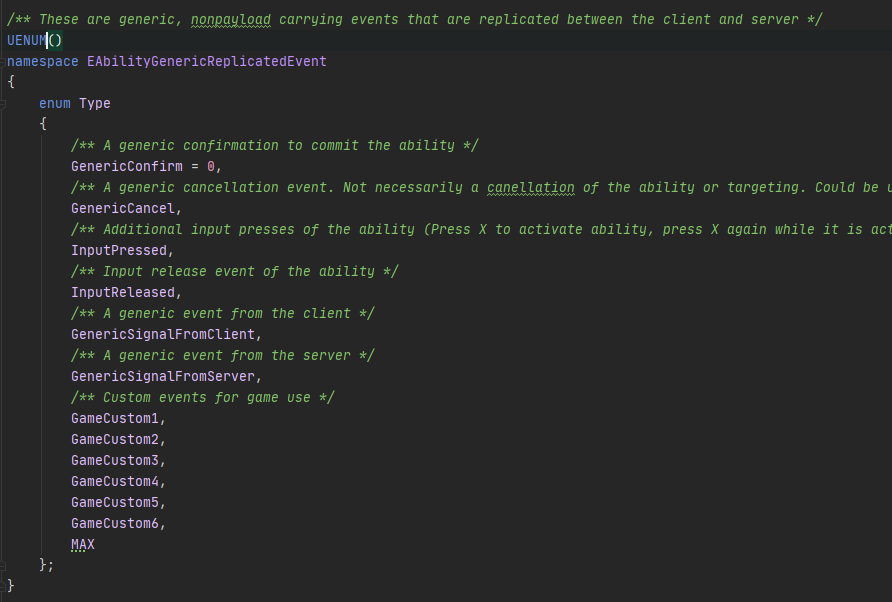Click the Custom events for game use comment
The height and width of the screenshot is (602, 892).
tap(203, 398)
